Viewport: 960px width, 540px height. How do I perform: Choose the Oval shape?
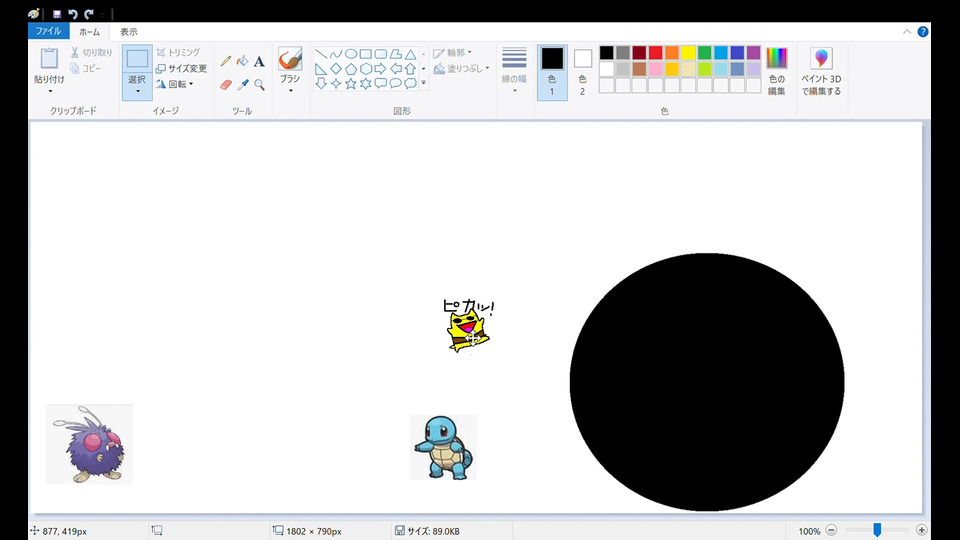(351, 54)
